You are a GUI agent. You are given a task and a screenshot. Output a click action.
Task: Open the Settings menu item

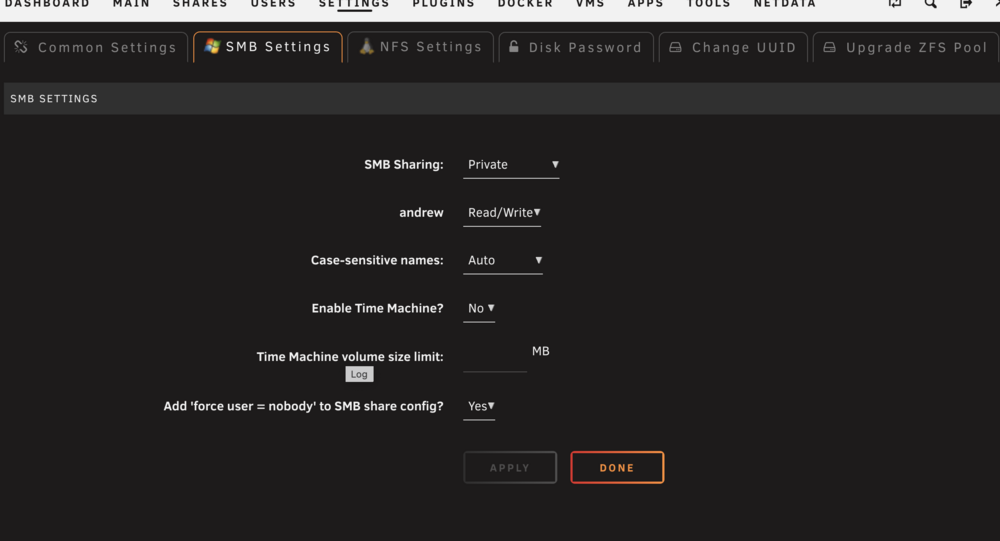coord(354,4)
